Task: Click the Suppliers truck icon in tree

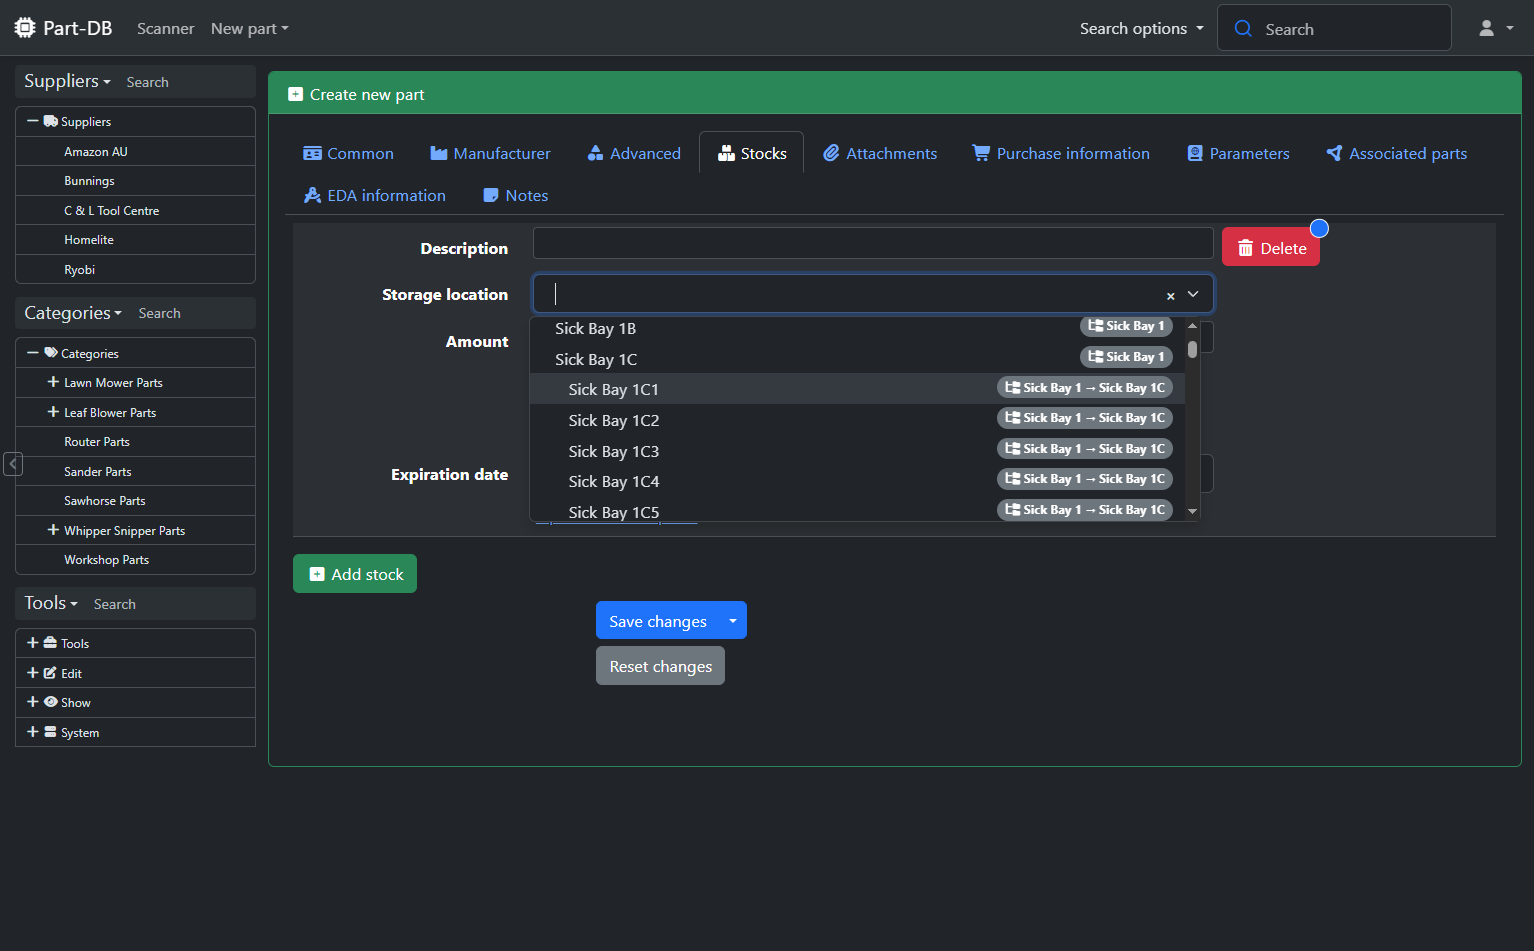Action: (51, 121)
